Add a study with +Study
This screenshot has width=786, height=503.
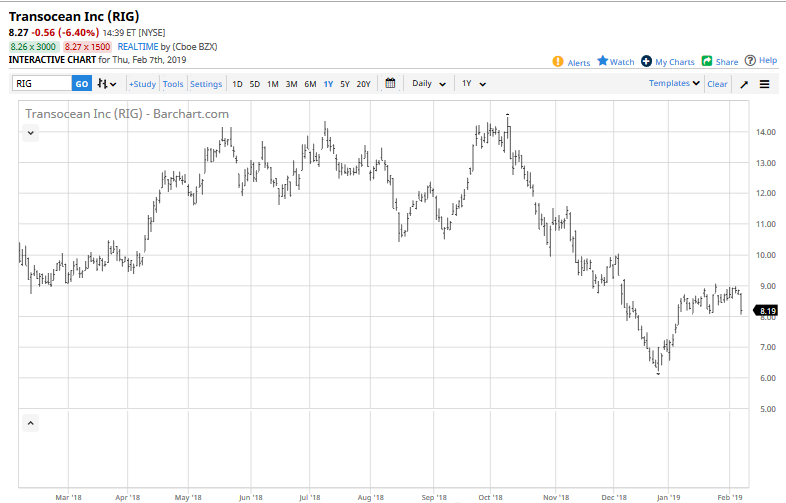(142, 84)
